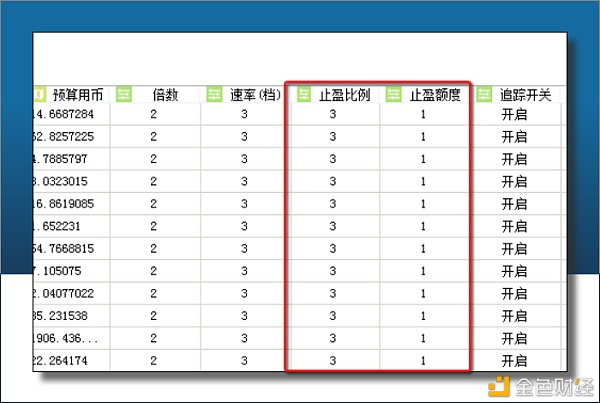Select the 倍数 column header label

click(x=165, y=95)
